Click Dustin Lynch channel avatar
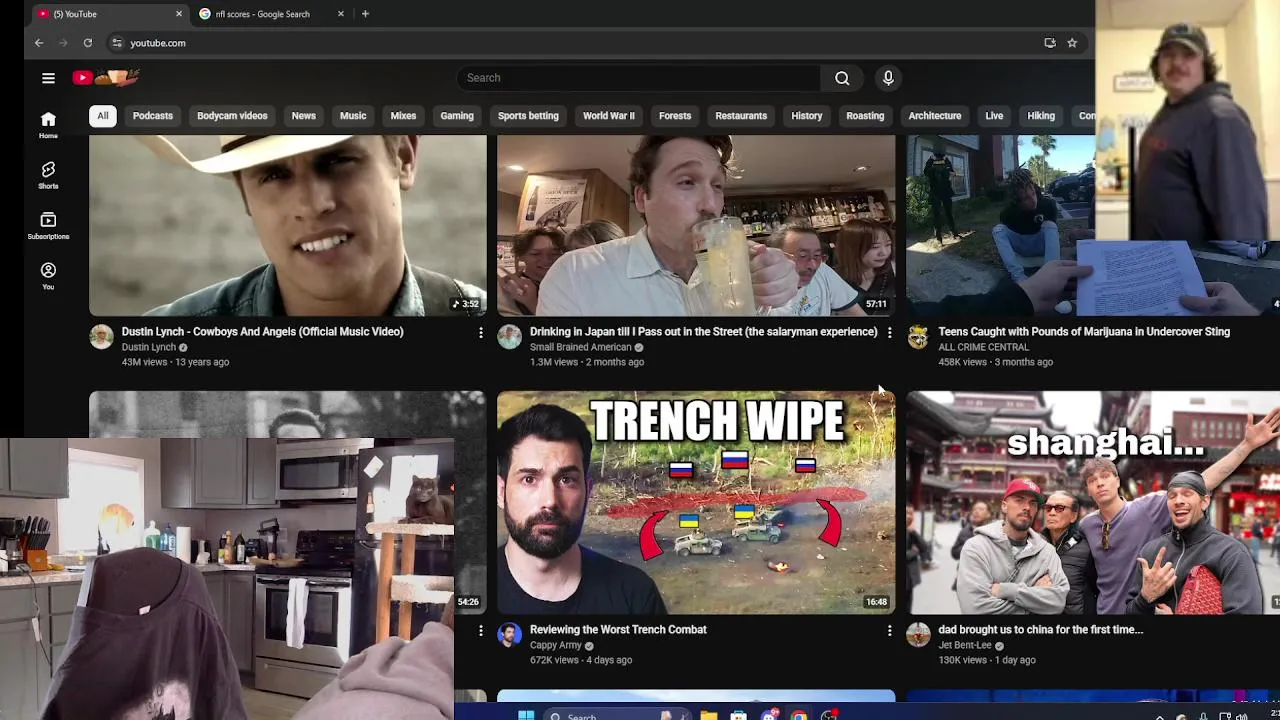The width and height of the screenshot is (1280, 720). (x=101, y=337)
